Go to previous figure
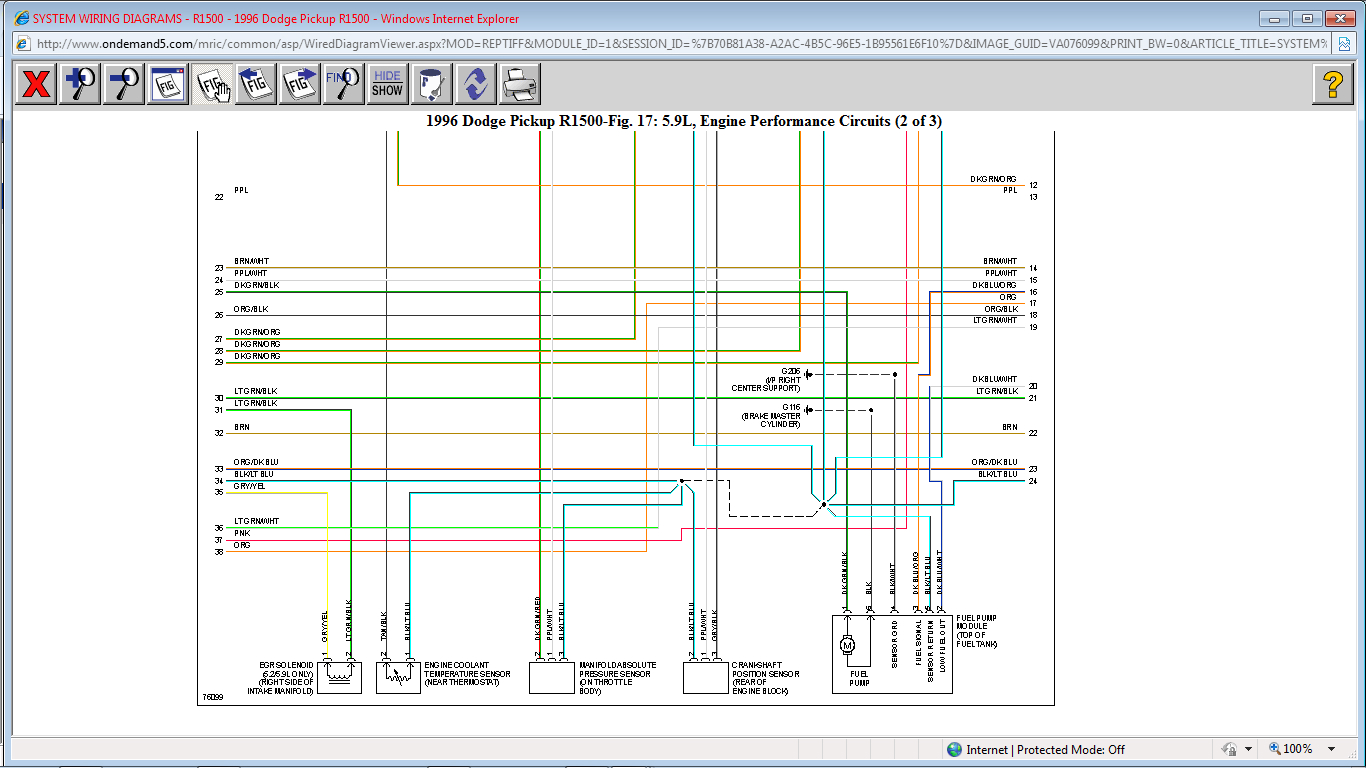 pyautogui.click(x=256, y=84)
